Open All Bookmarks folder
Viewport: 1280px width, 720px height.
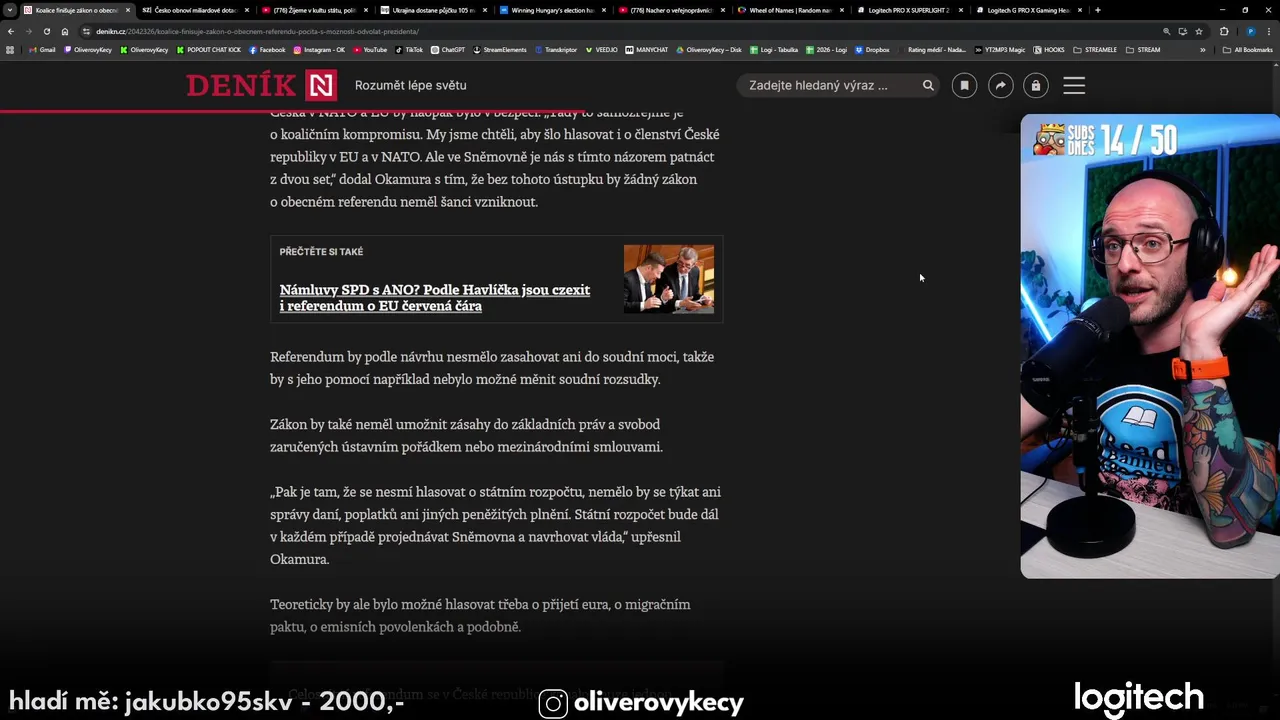point(1248,49)
